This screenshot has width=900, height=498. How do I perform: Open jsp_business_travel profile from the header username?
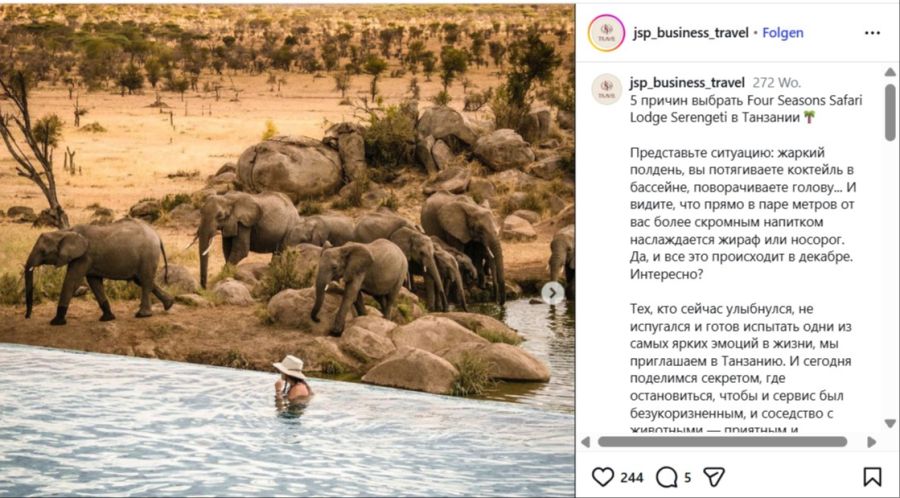point(690,33)
